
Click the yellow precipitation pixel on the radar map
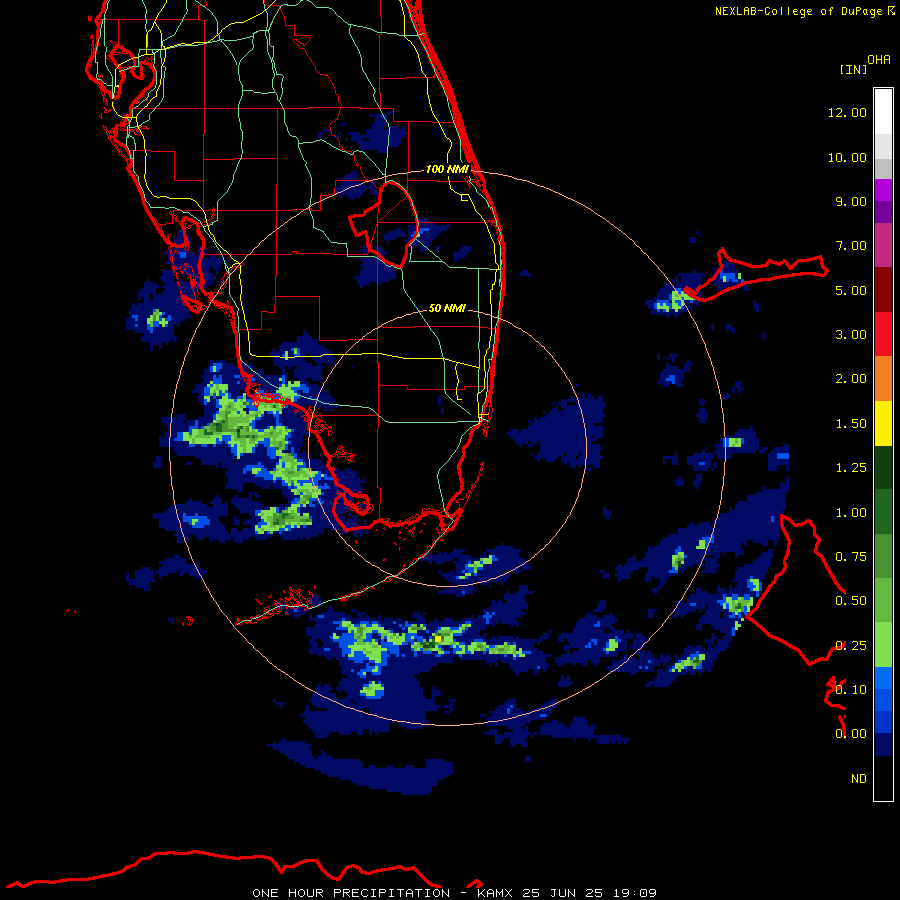click(438, 638)
